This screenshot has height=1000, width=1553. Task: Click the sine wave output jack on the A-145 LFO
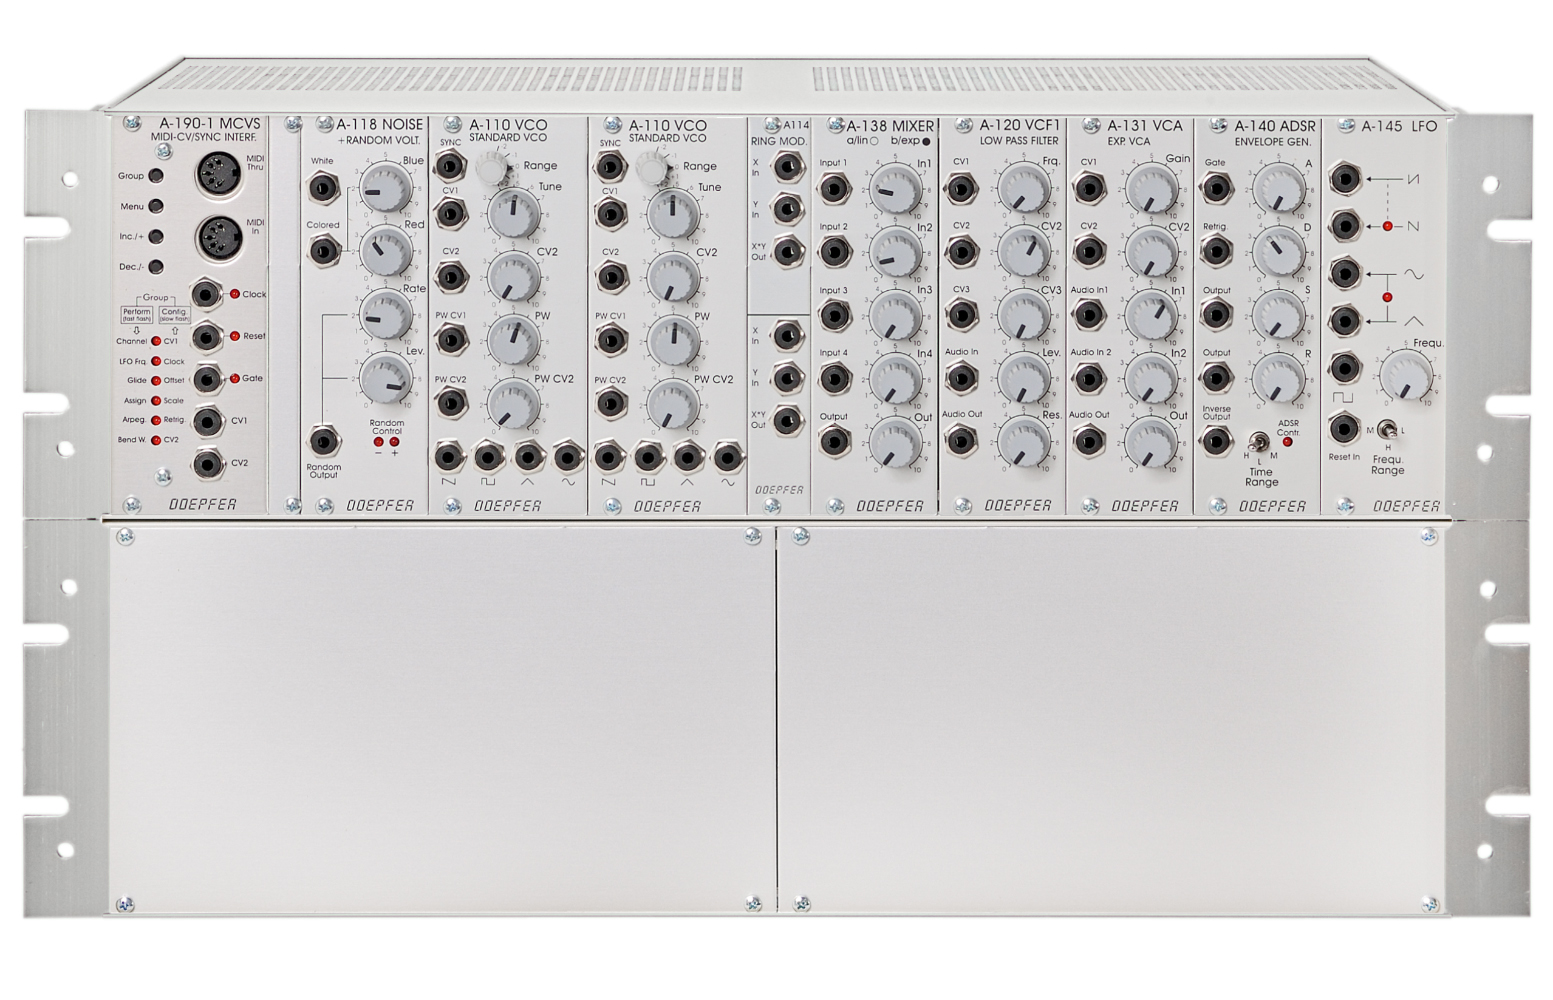coord(1346,273)
